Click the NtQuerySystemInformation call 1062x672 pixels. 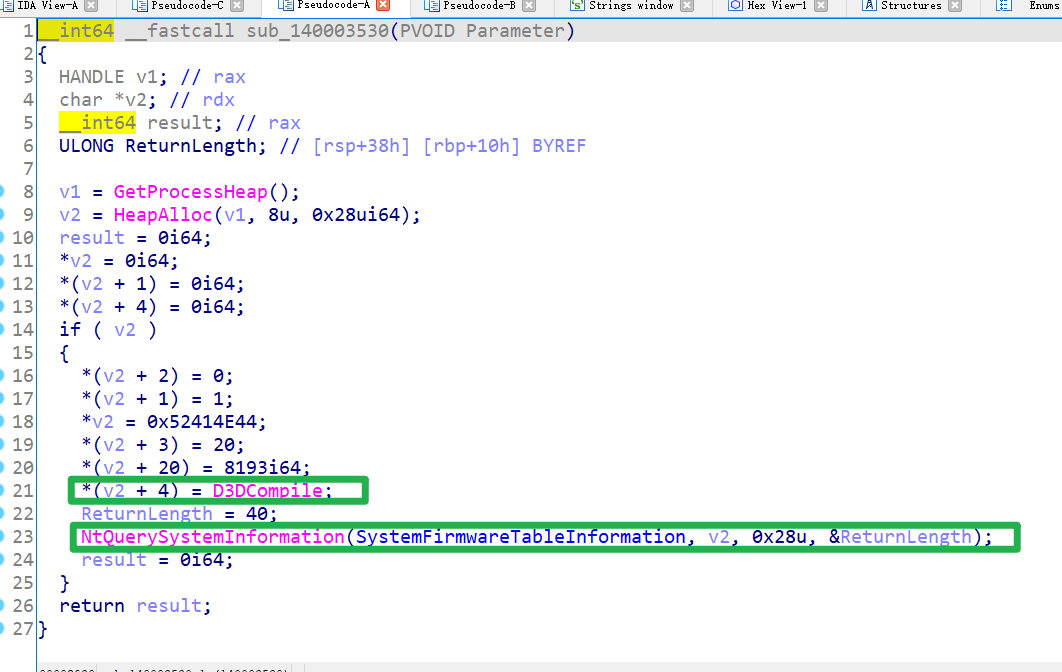(x=213, y=537)
